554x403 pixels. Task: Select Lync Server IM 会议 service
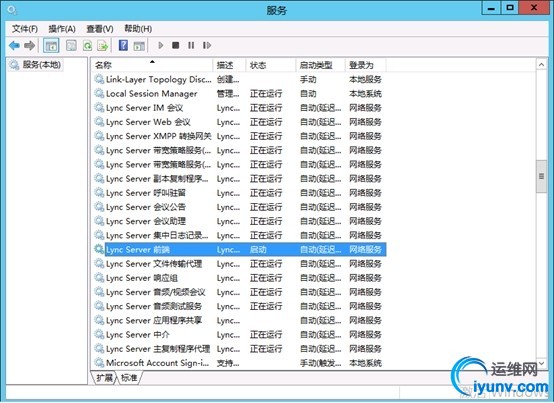point(239,108)
